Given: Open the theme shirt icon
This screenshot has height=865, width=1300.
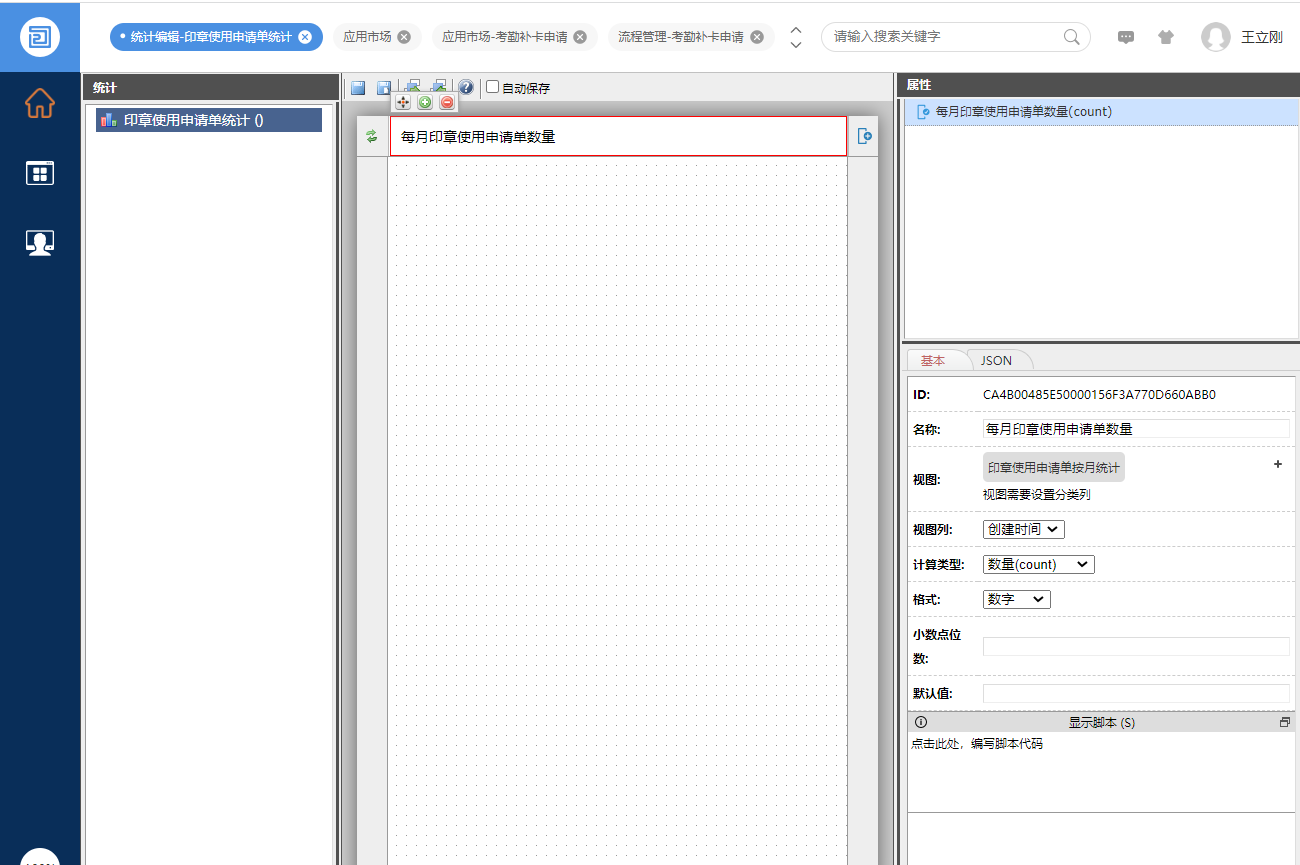Looking at the screenshot, I should tap(1166, 37).
